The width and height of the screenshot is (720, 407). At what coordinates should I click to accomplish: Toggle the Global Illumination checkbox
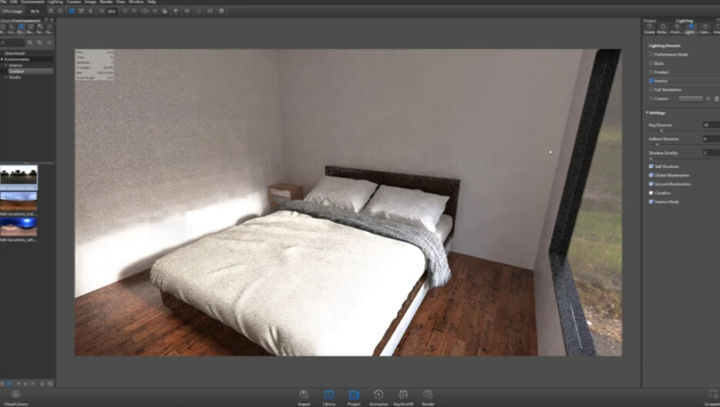tap(651, 175)
